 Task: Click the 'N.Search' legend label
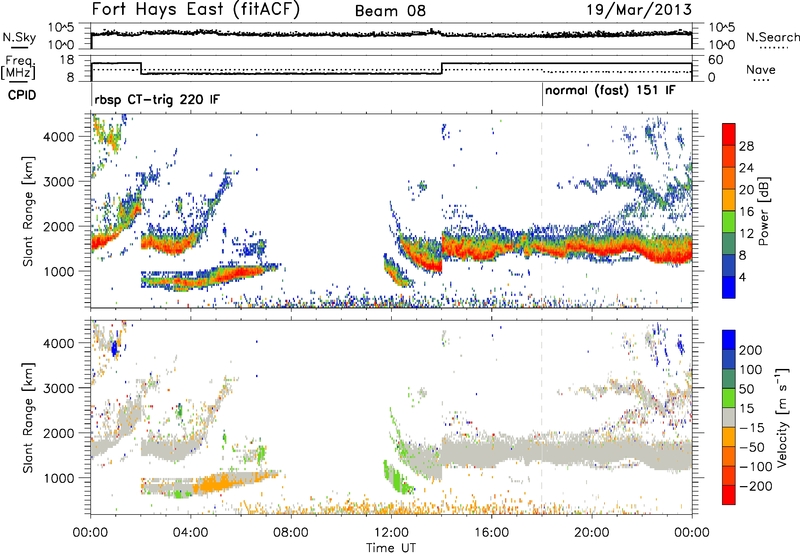[772, 37]
